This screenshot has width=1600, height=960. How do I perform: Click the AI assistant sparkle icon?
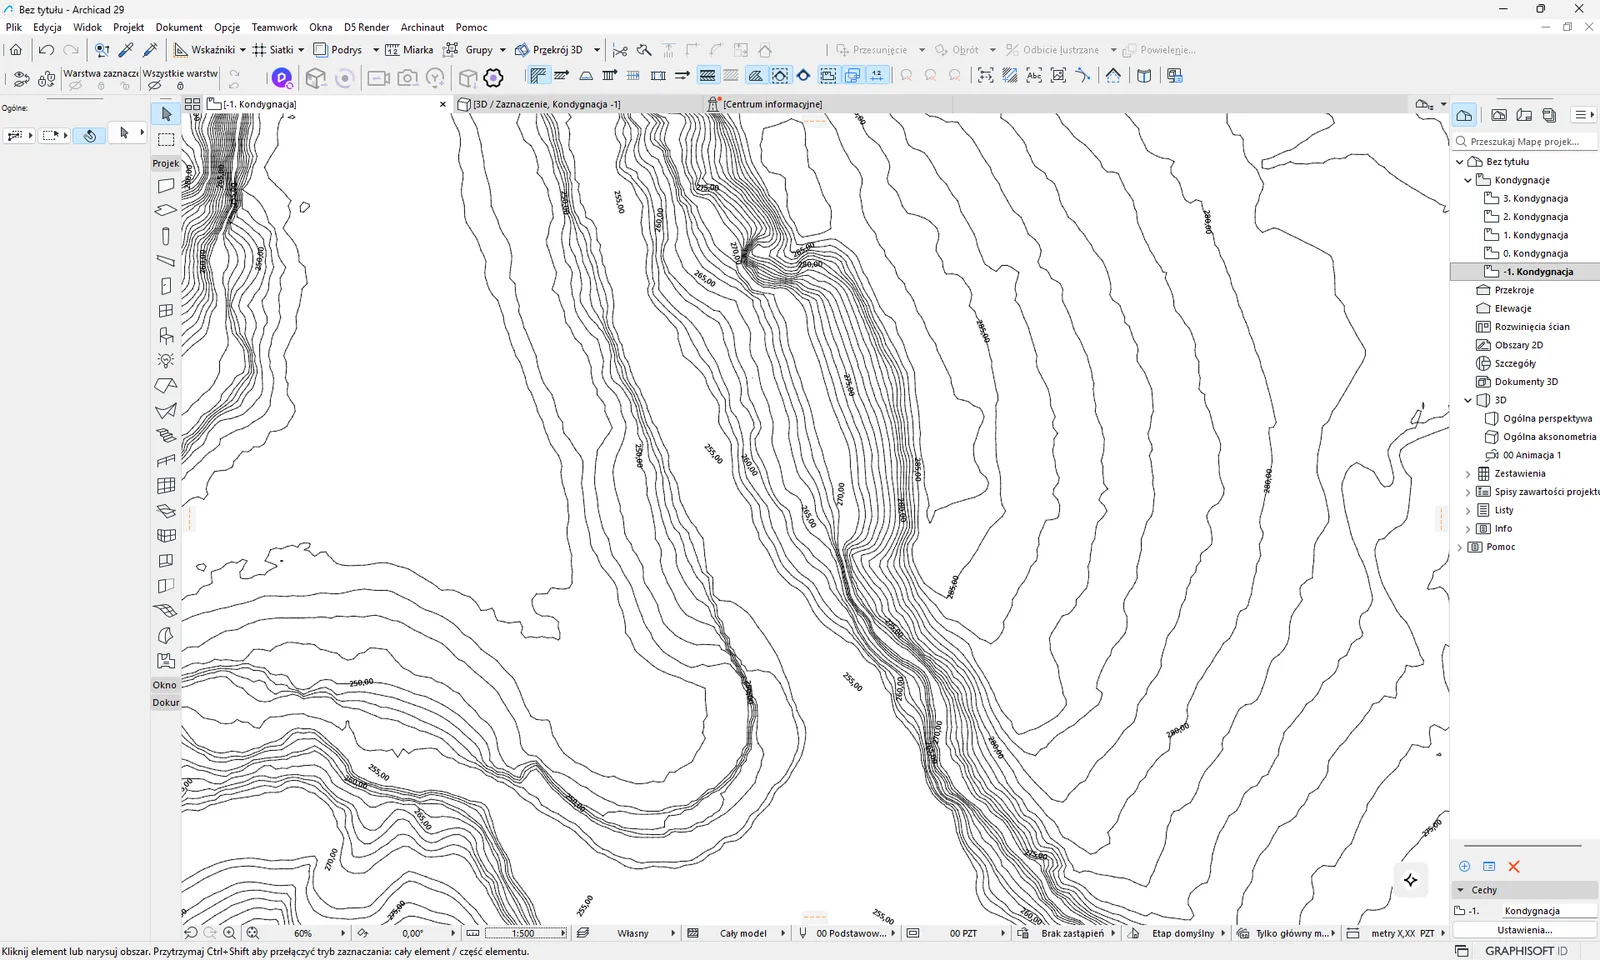[x=1411, y=880]
